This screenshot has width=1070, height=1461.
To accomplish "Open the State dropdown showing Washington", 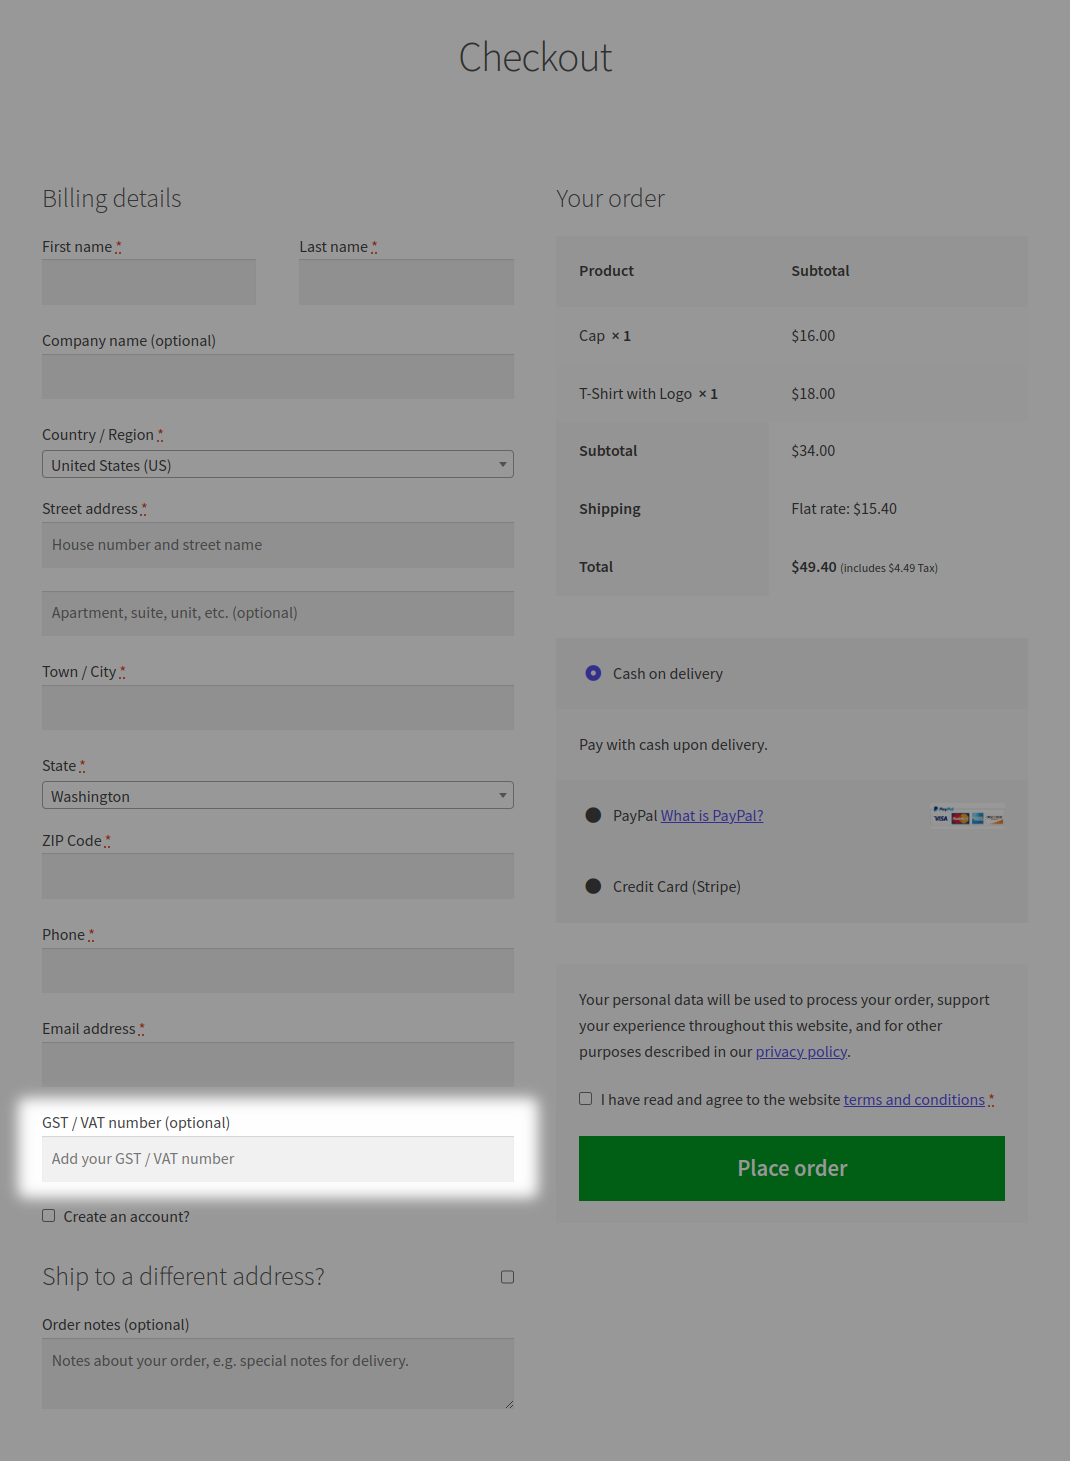I will (277, 795).
